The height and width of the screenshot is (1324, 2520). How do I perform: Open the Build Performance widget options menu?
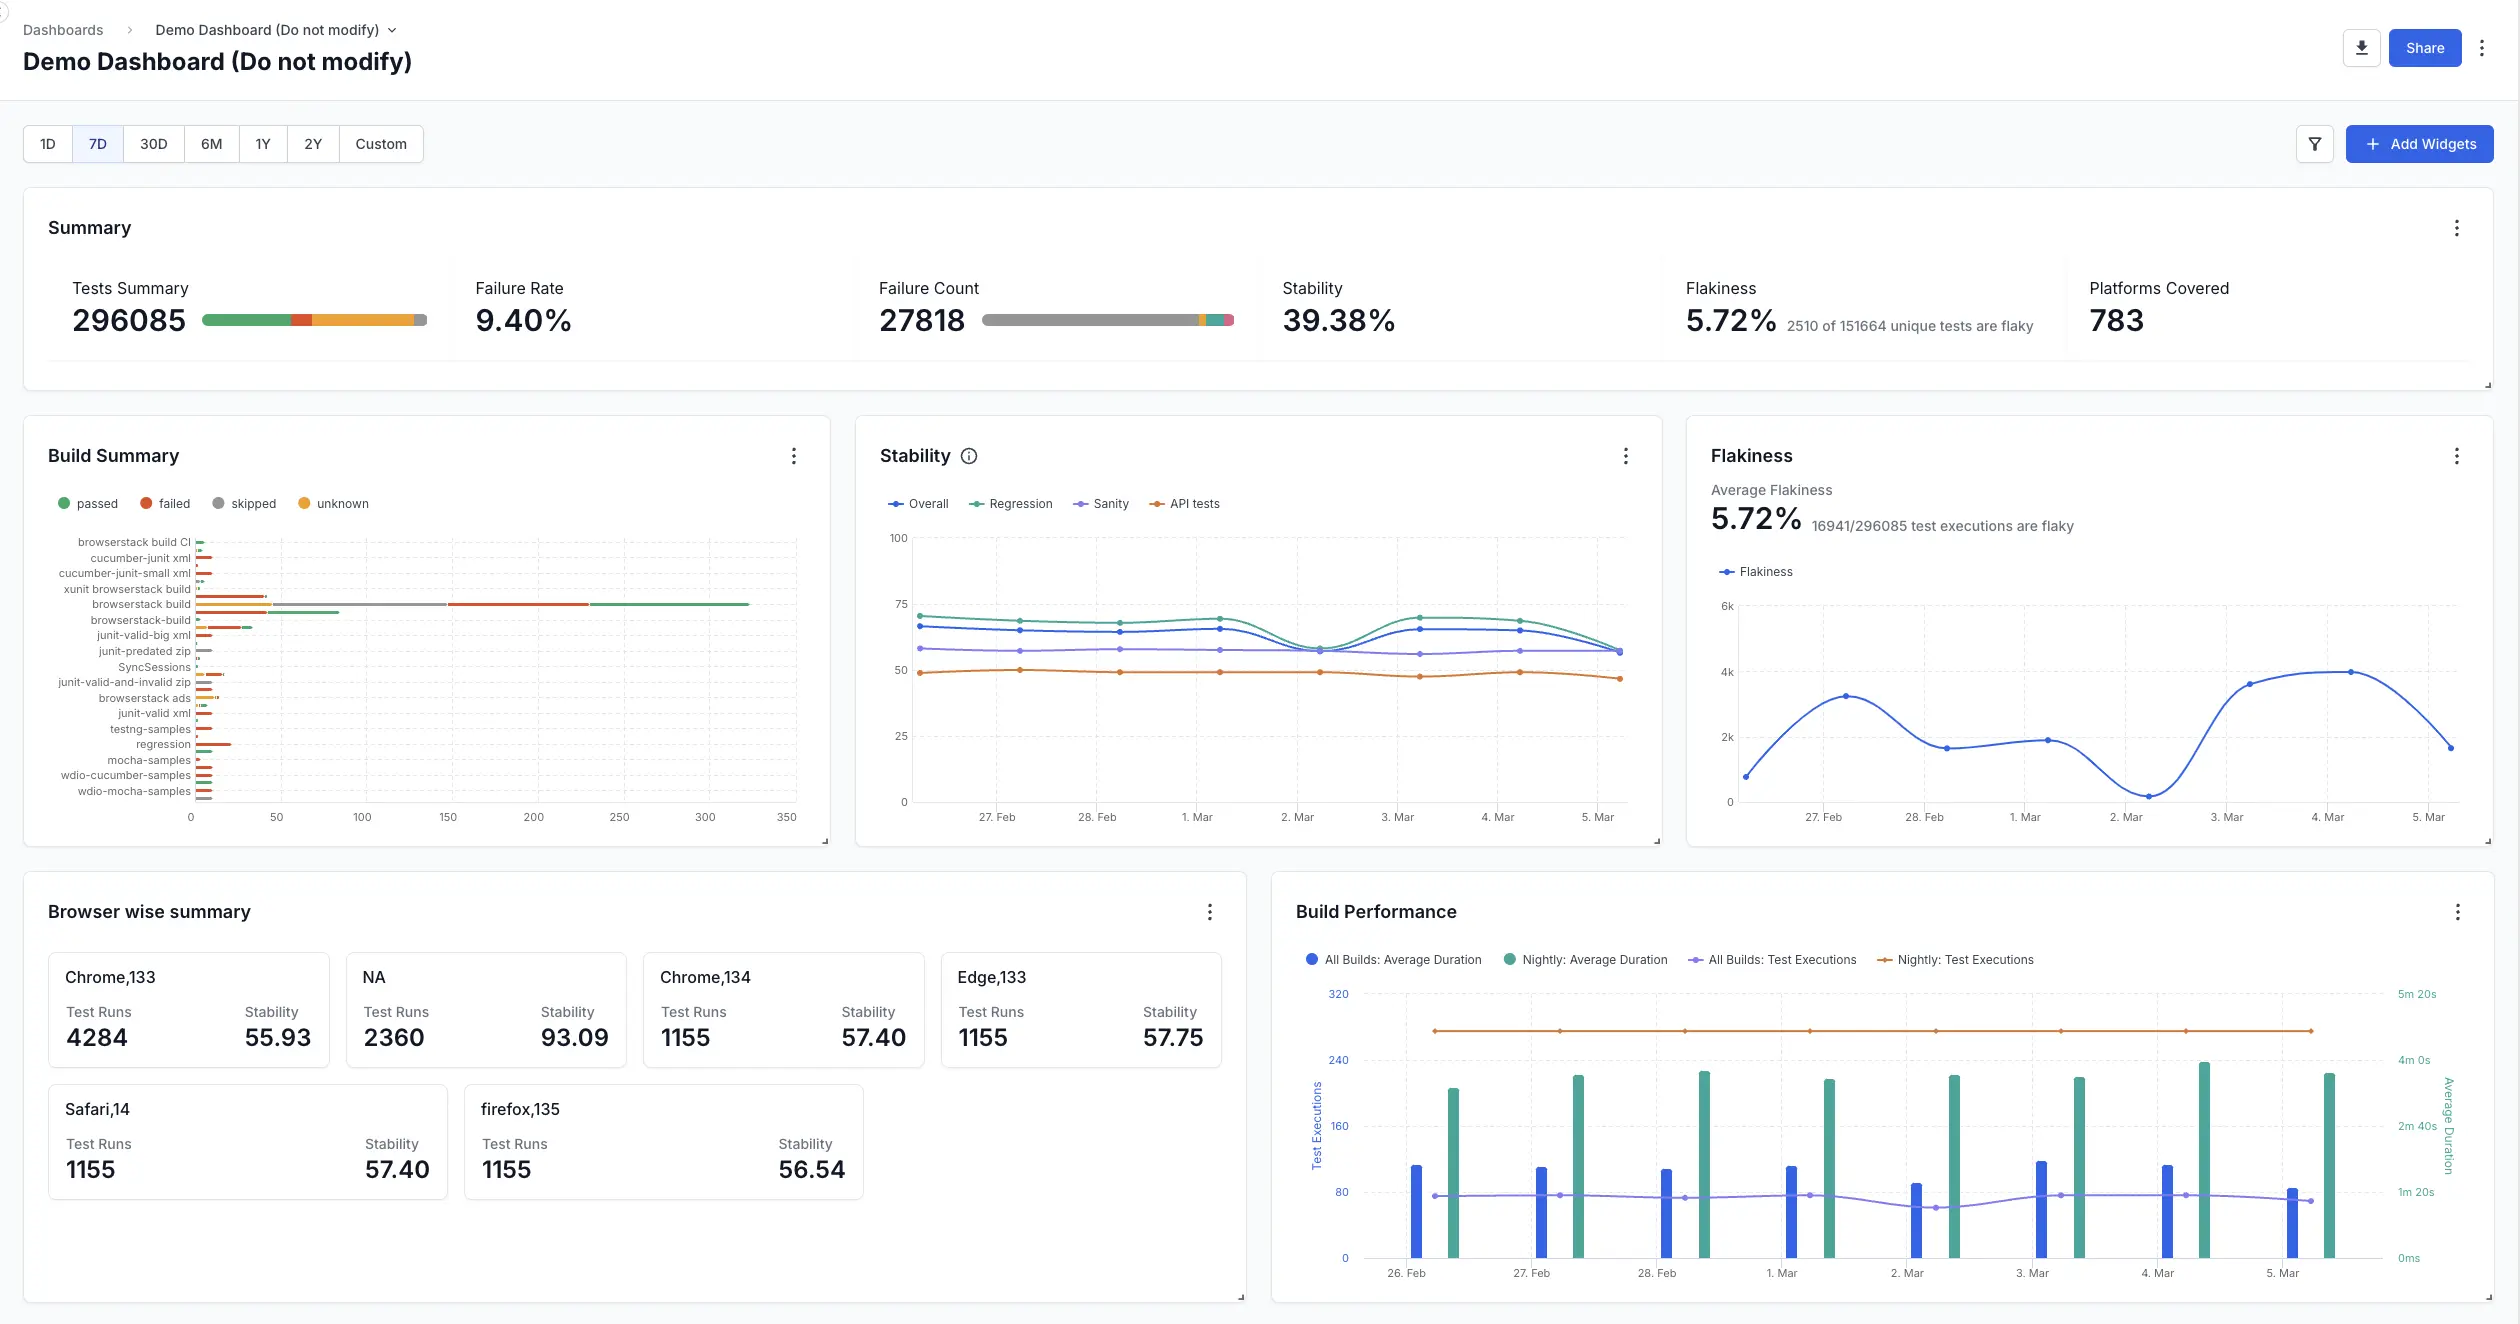2458,913
